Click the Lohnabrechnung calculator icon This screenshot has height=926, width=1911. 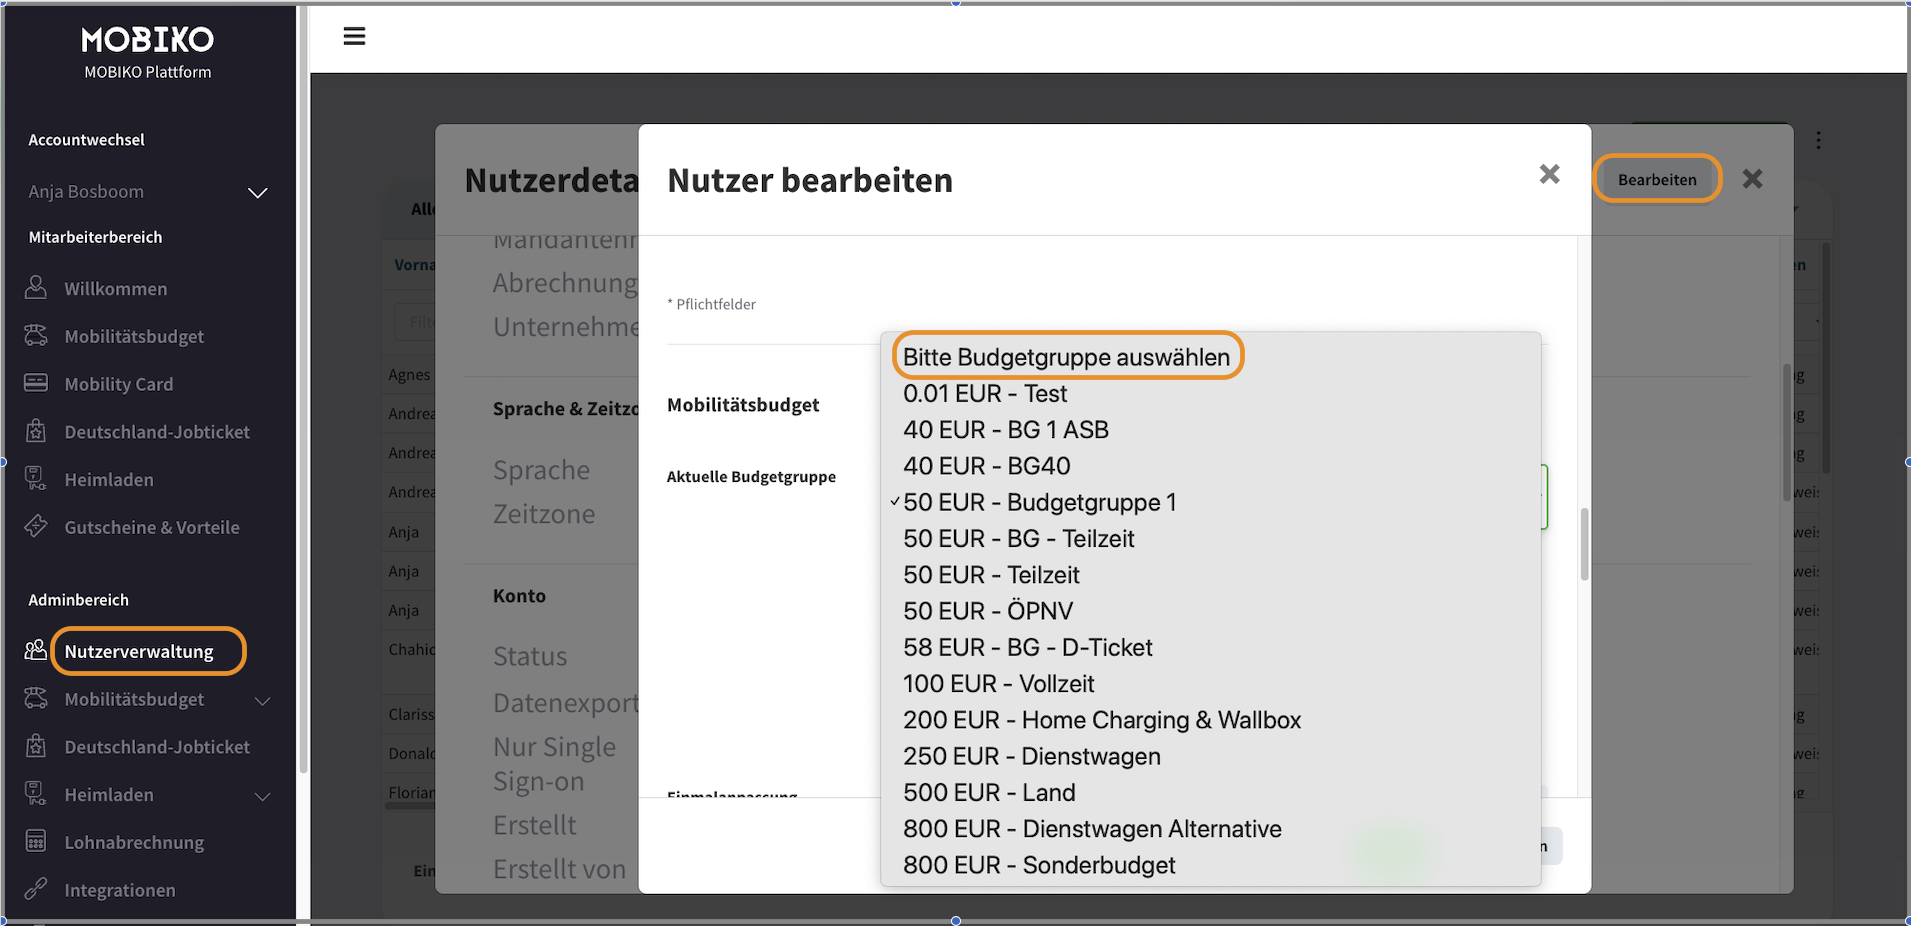(x=36, y=841)
